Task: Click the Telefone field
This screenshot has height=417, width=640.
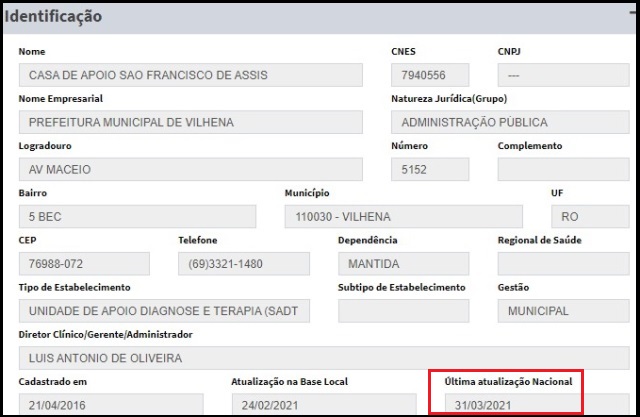Action: point(243,264)
